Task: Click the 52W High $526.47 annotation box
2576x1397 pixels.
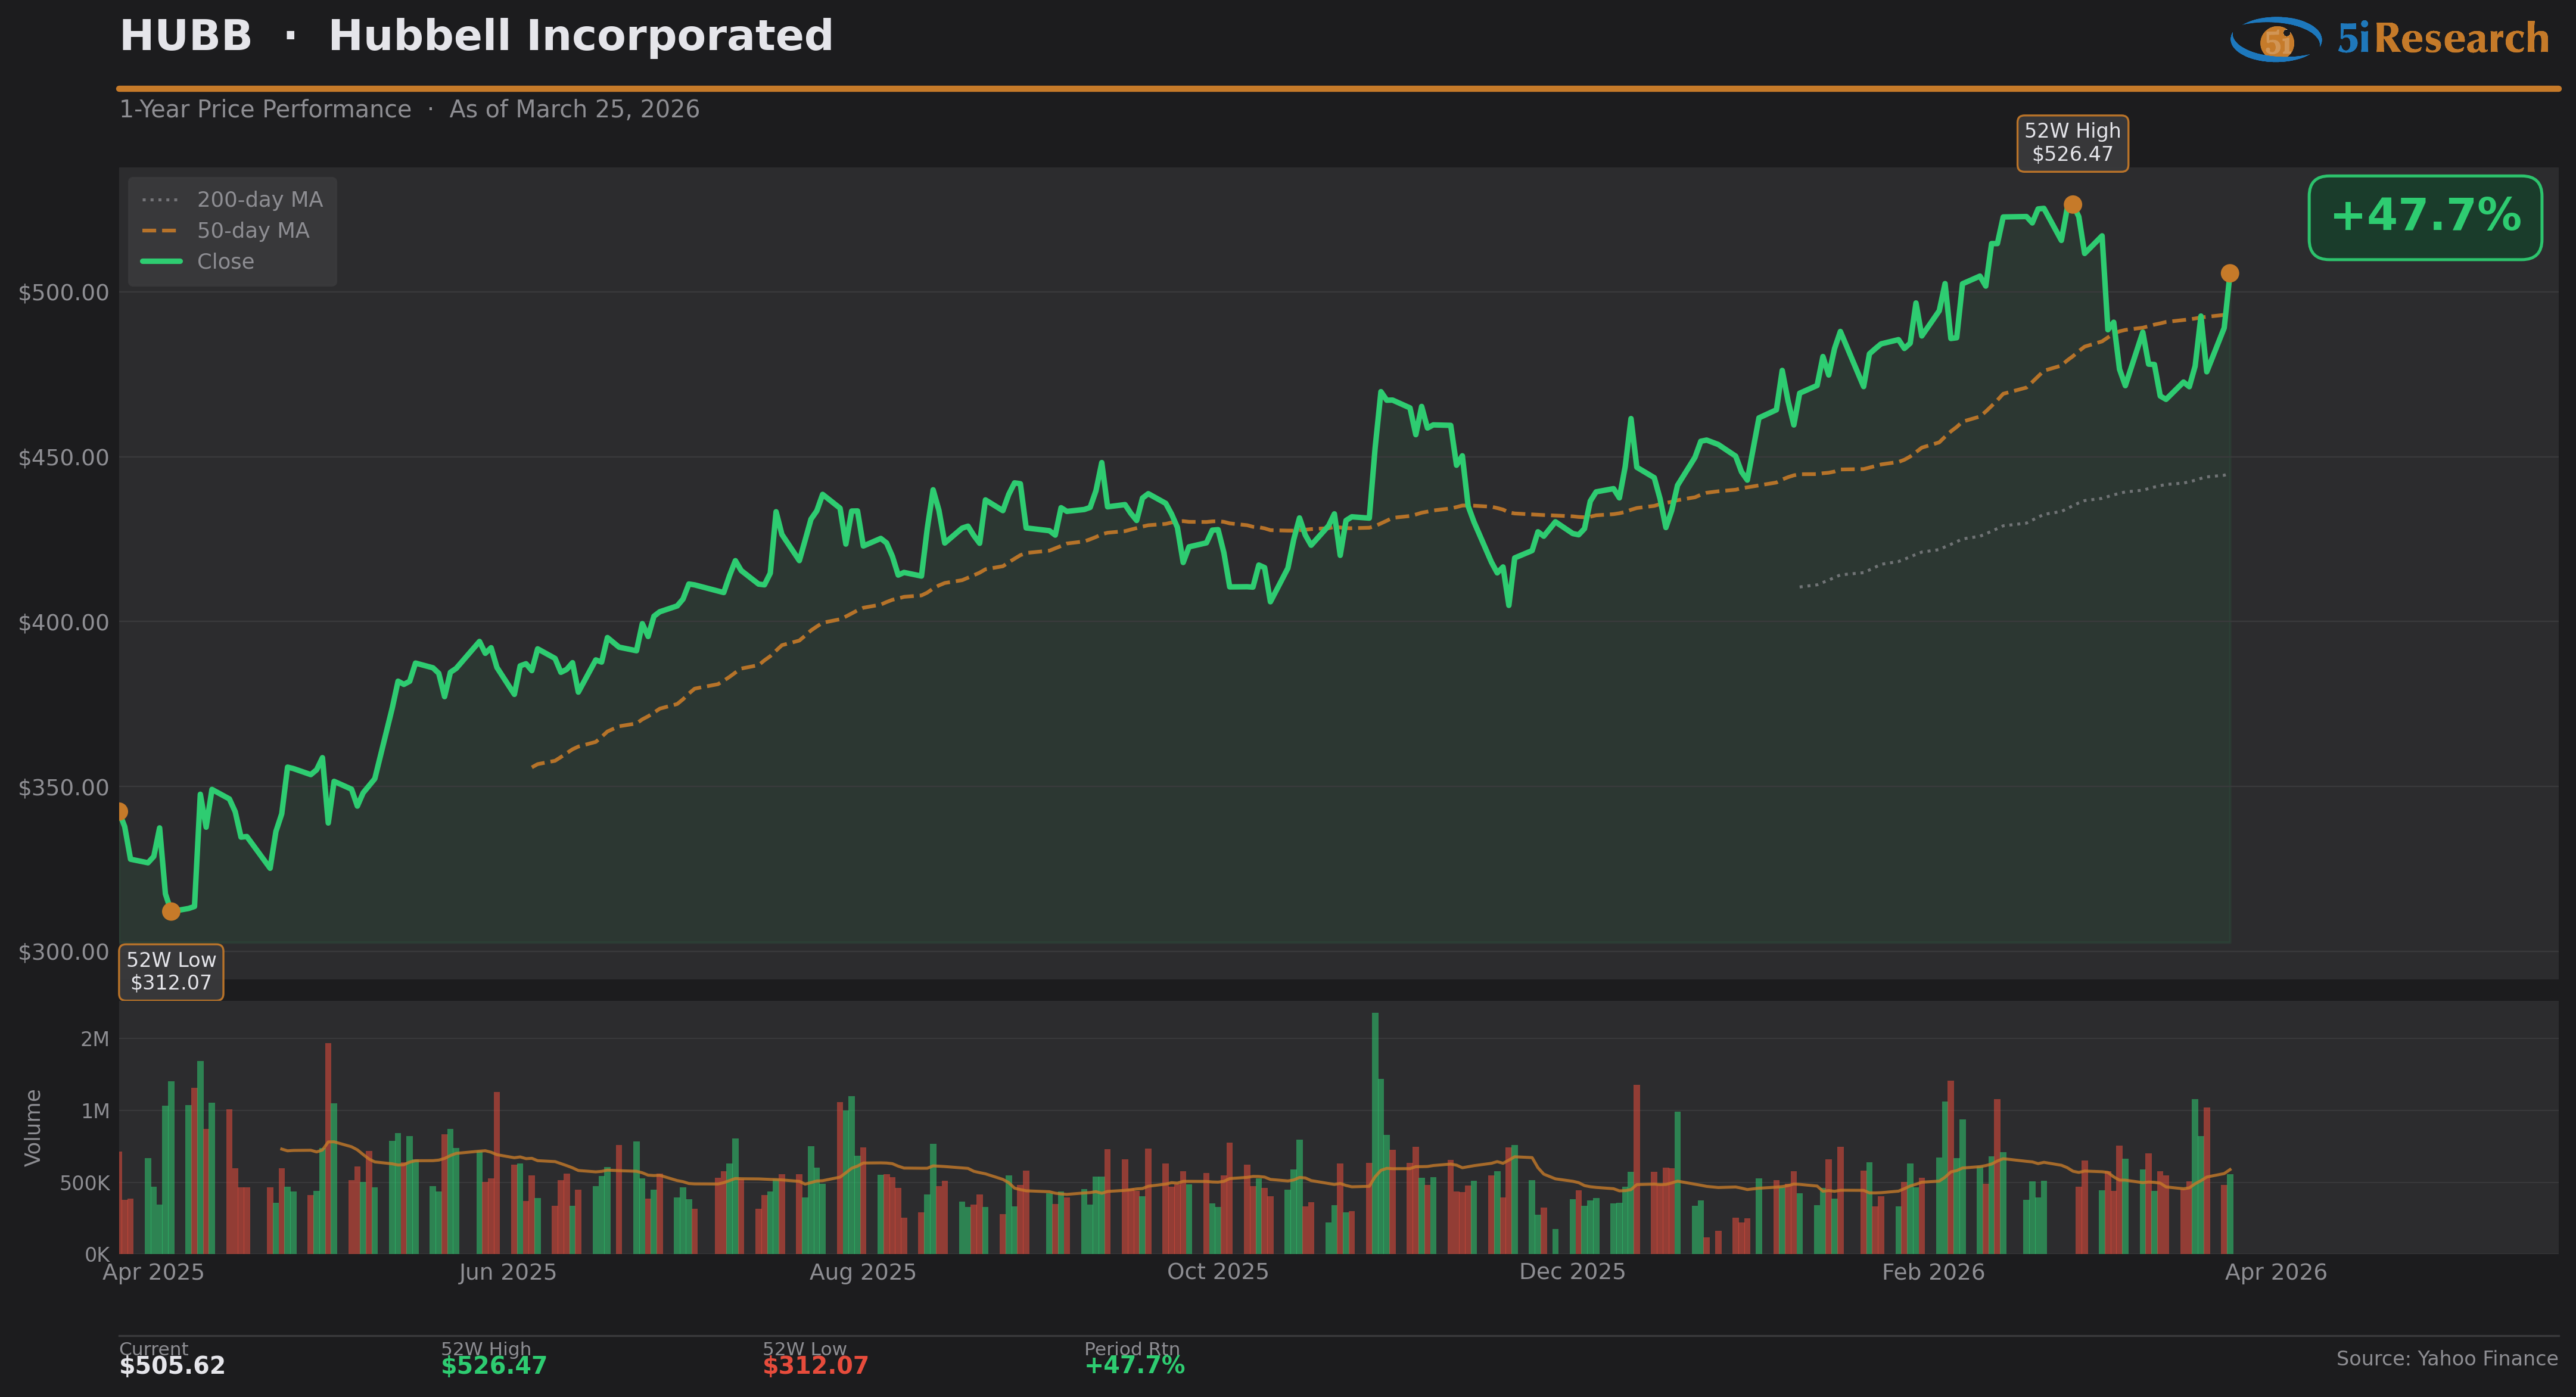Action: (x=2072, y=143)
